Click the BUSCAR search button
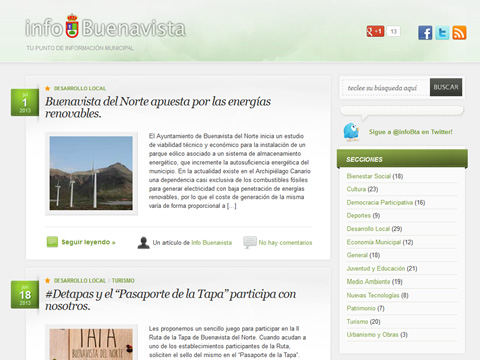 (446, 87)
